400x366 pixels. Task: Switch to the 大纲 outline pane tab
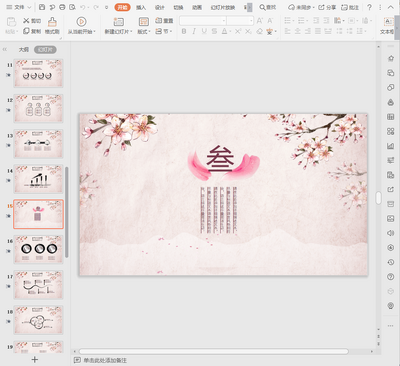[x=24, y=50]
